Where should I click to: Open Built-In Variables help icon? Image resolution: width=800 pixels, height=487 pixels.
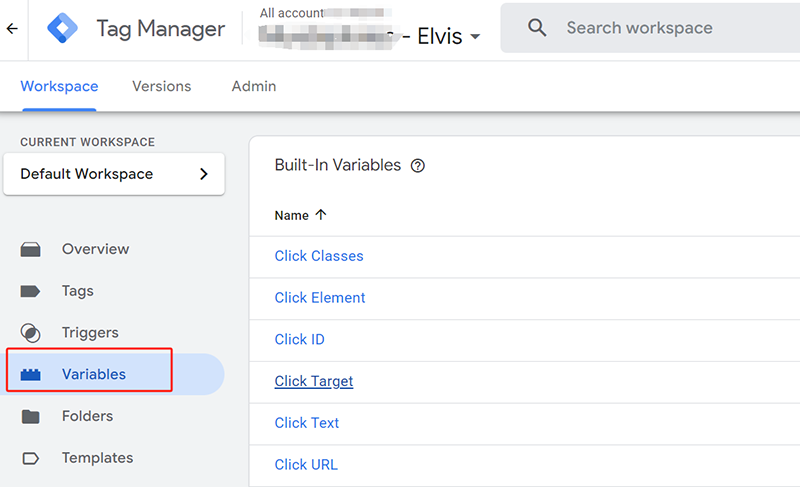click(418, 166)
